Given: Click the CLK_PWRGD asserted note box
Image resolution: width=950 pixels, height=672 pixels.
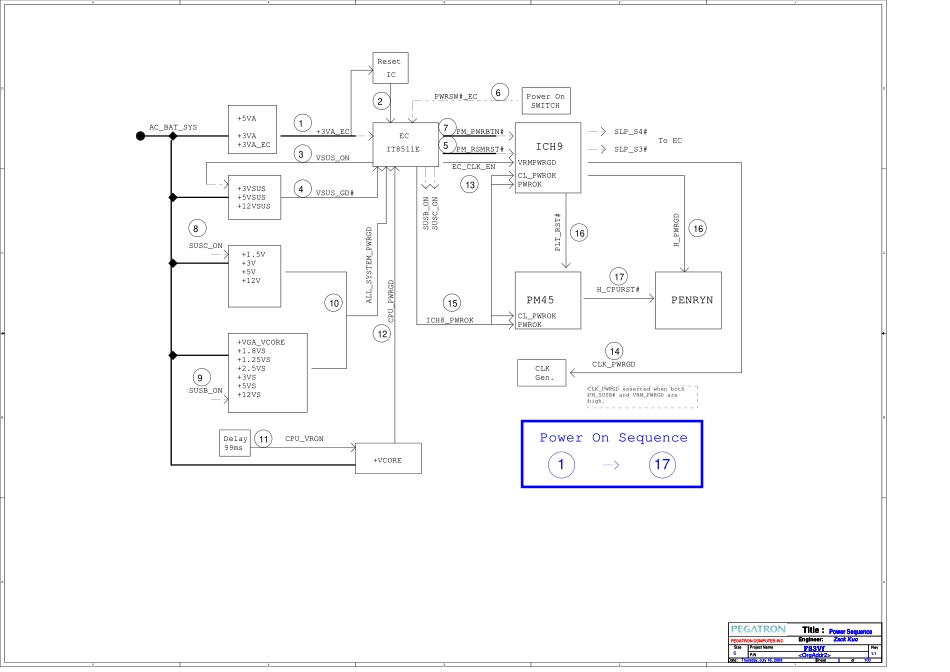Looking at the screenshot, I should 642,396.
